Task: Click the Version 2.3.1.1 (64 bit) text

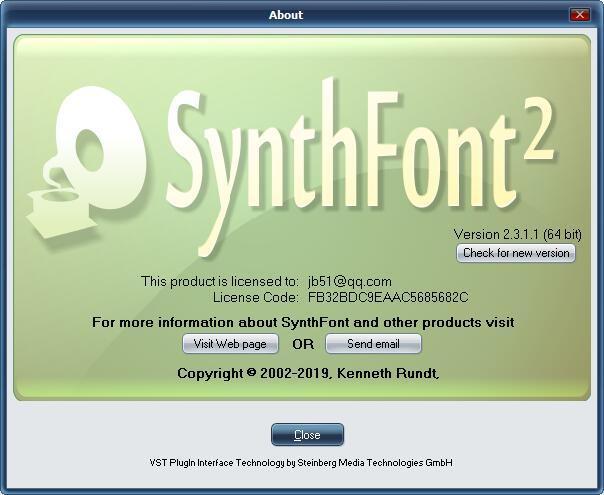Action: (x=518, y=234)
